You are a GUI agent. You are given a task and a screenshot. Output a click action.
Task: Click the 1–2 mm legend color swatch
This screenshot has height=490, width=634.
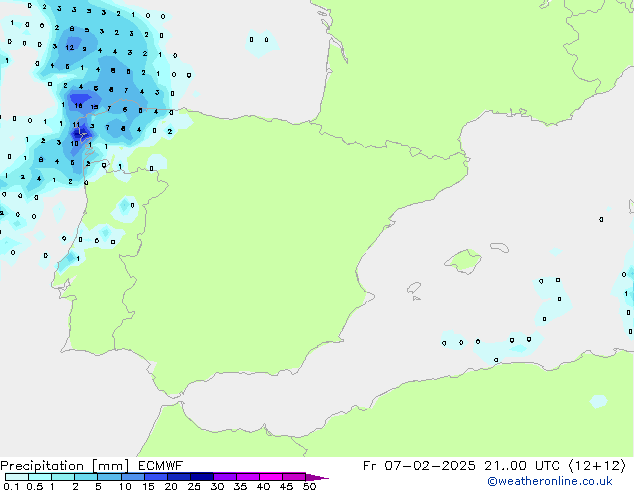pos(63,477)
